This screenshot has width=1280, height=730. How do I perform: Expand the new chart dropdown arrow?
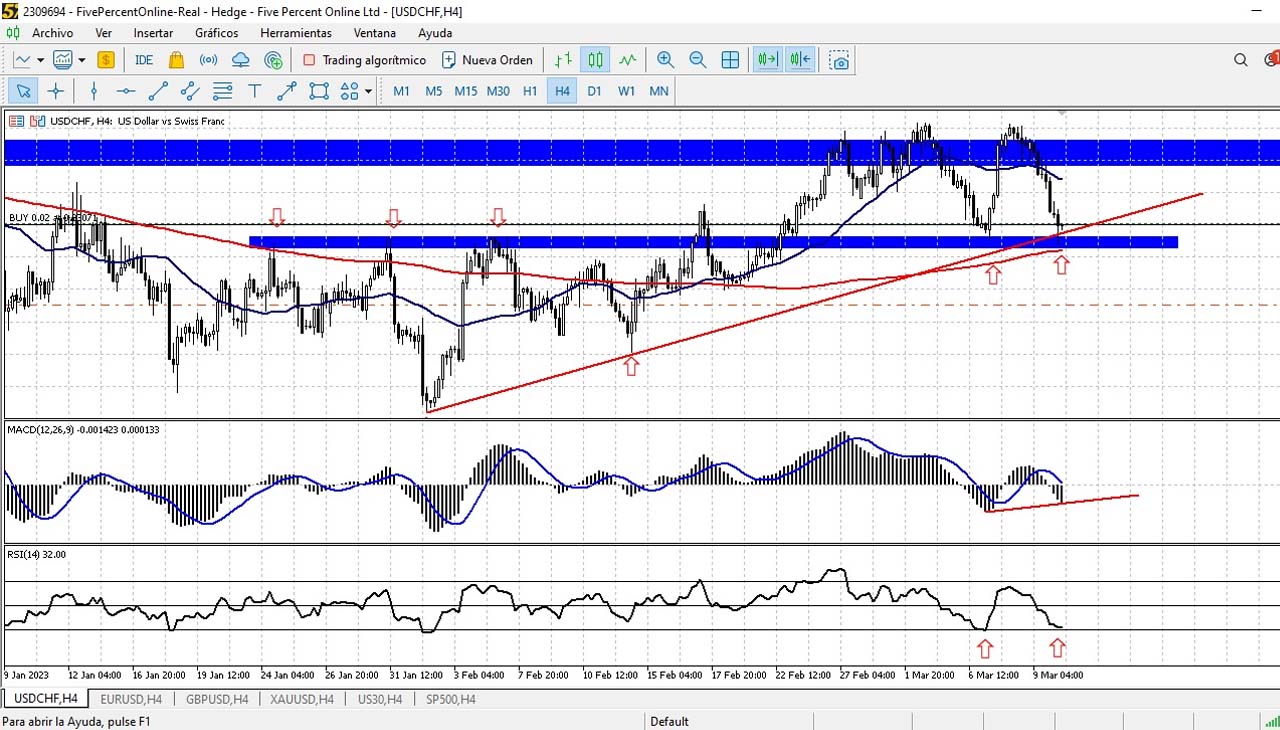(39, 60)
